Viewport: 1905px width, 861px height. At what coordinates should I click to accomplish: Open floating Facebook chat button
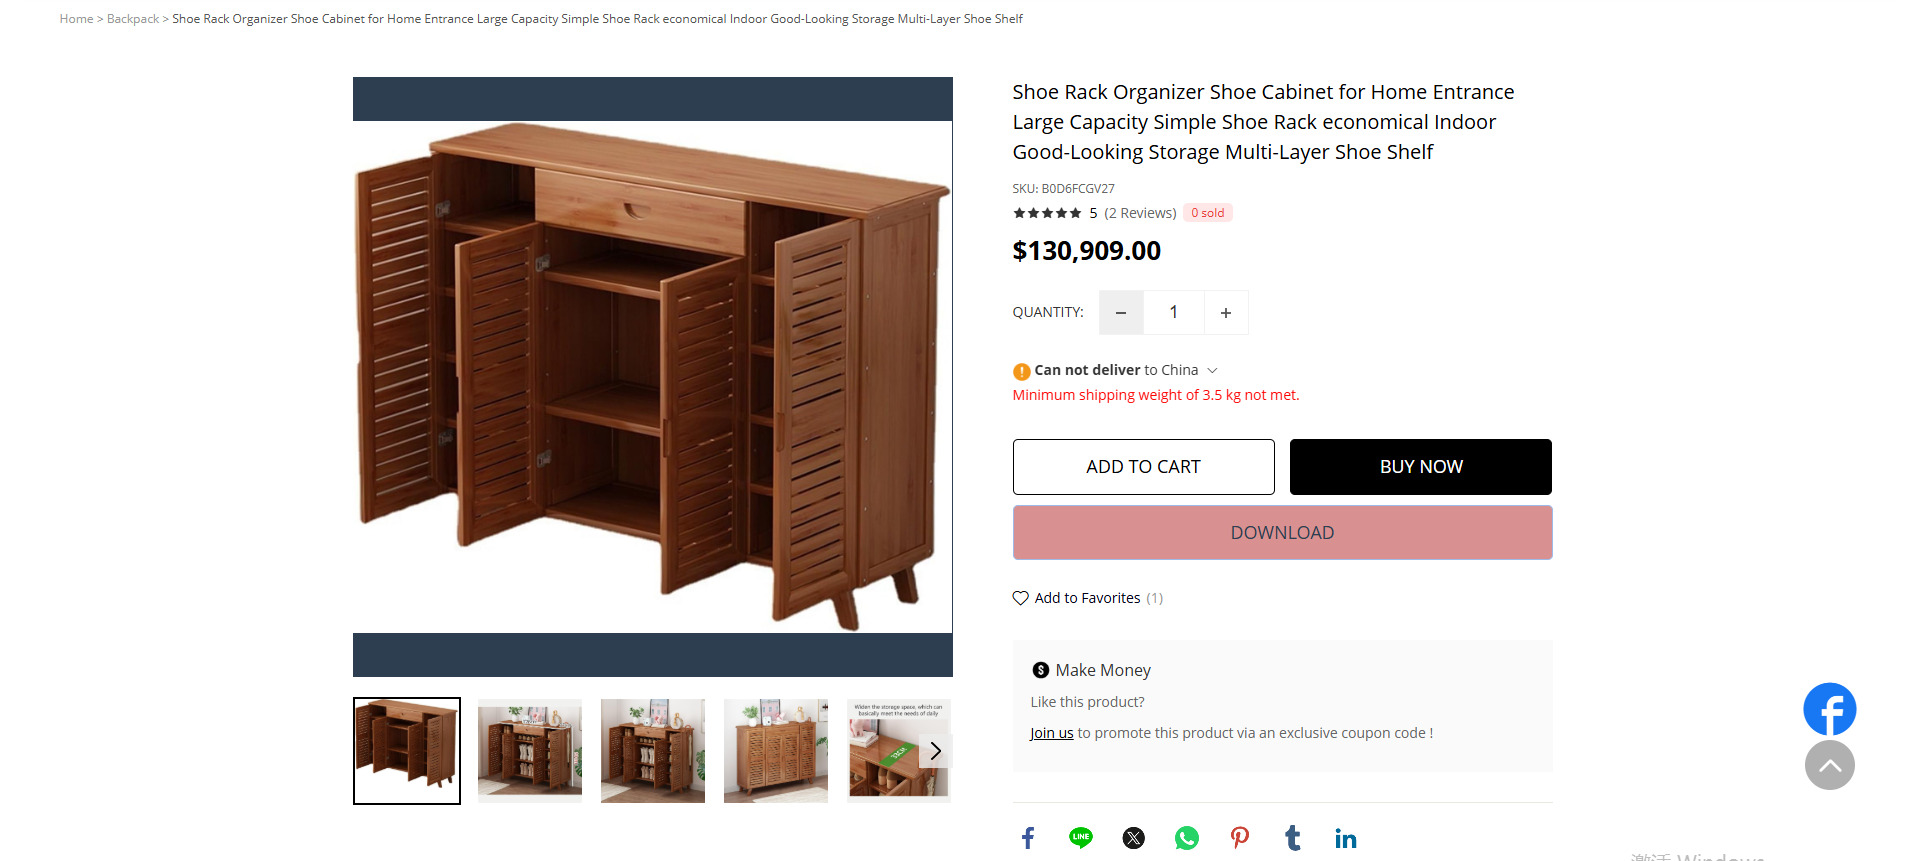(1830, 709)
